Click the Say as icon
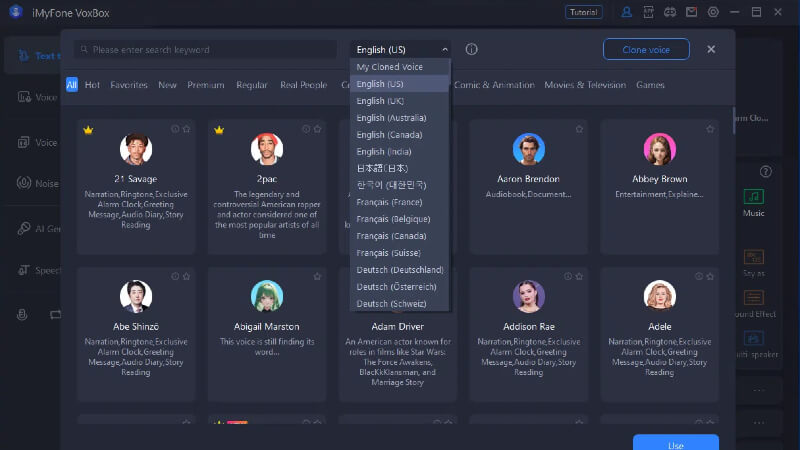Viewport: 800px width, 450px height. point(754,257)
